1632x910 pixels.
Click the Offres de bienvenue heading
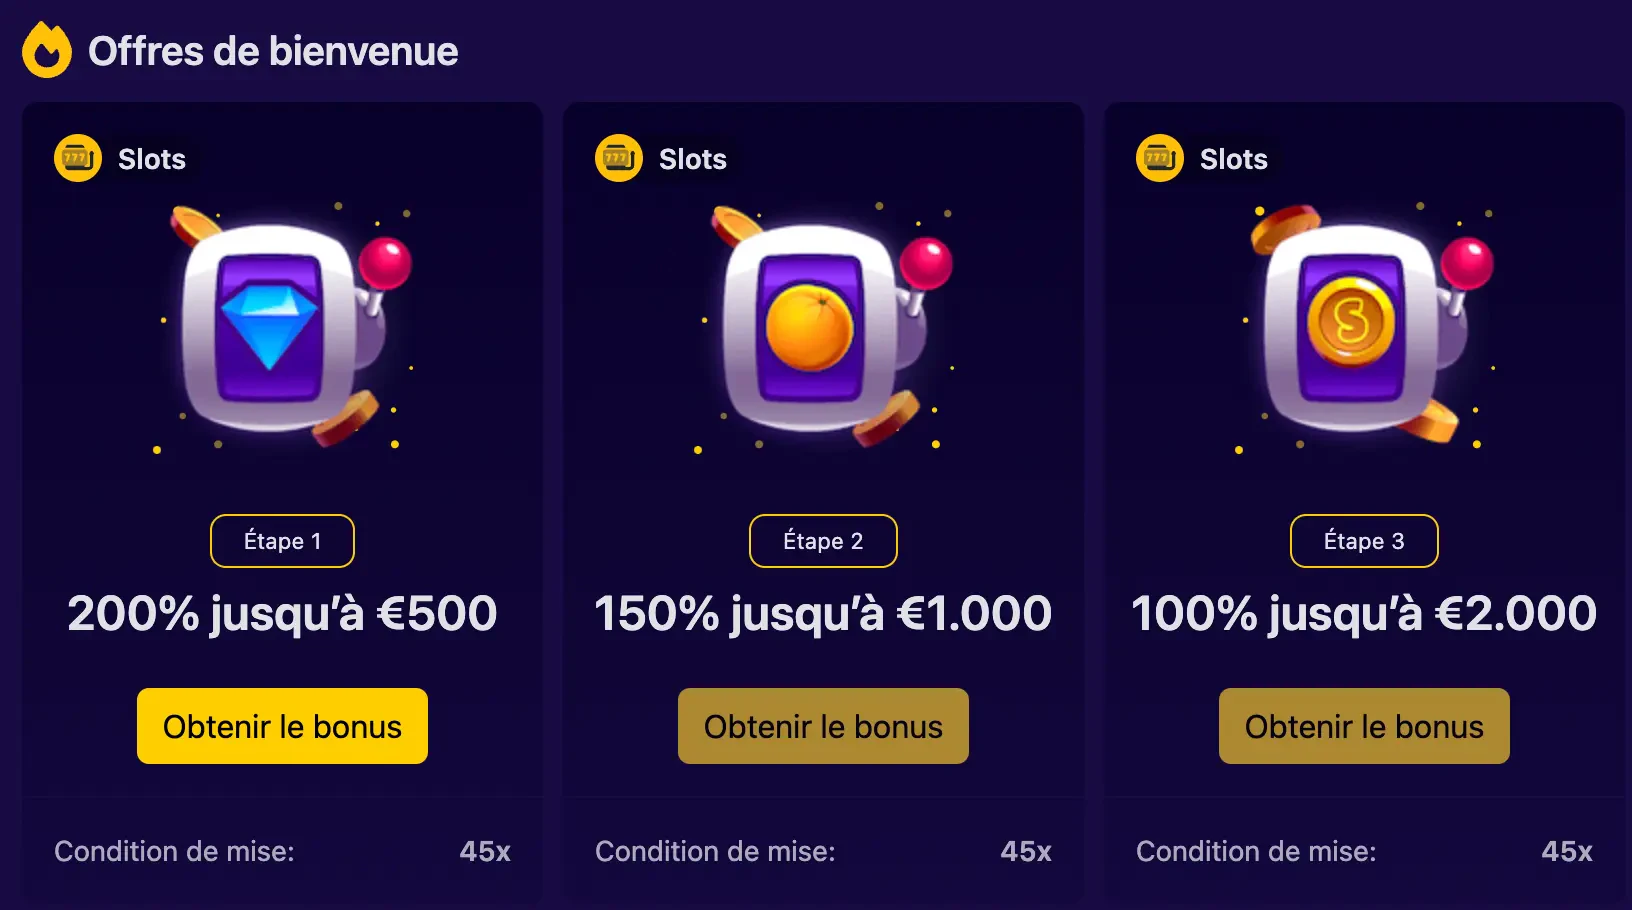[273, 51]
